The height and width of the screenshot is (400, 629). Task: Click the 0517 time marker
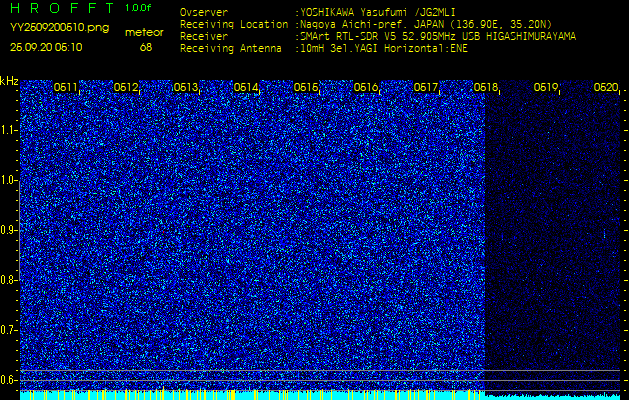(x=426, y=87)
